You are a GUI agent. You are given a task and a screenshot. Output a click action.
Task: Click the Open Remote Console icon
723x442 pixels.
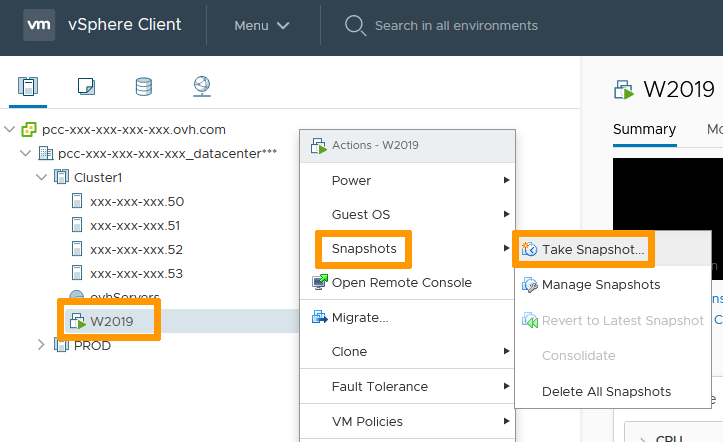coord(320,283)
